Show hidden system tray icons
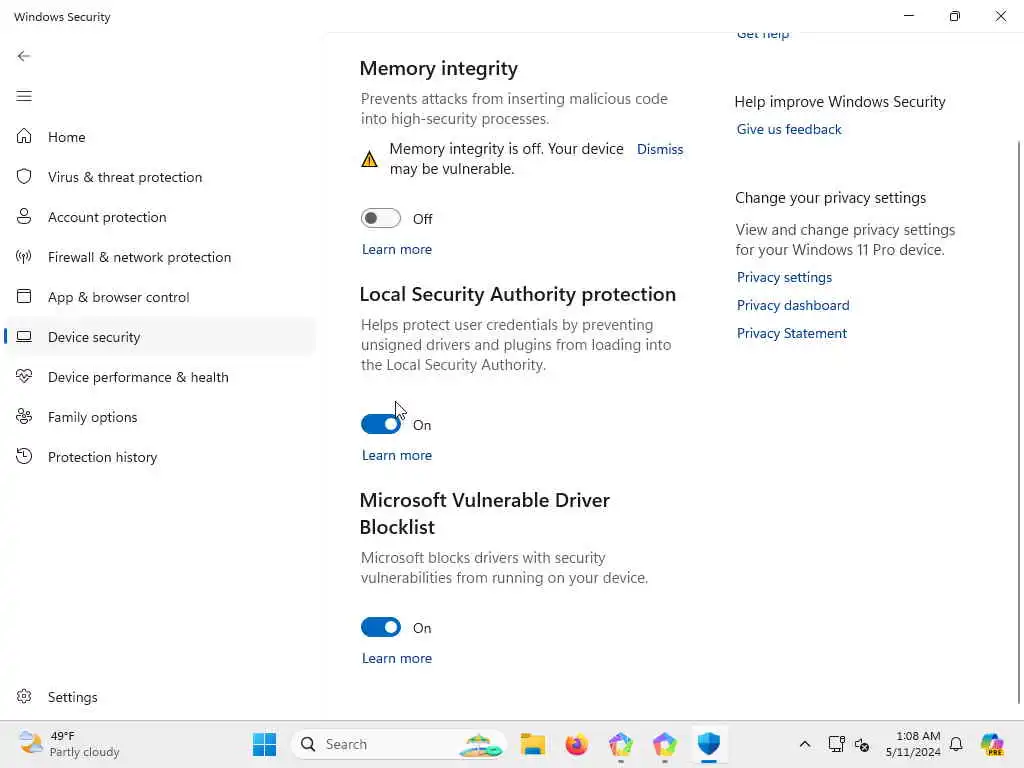Image resolution: width=1024 pixels, height=768 pixels. 805,744
